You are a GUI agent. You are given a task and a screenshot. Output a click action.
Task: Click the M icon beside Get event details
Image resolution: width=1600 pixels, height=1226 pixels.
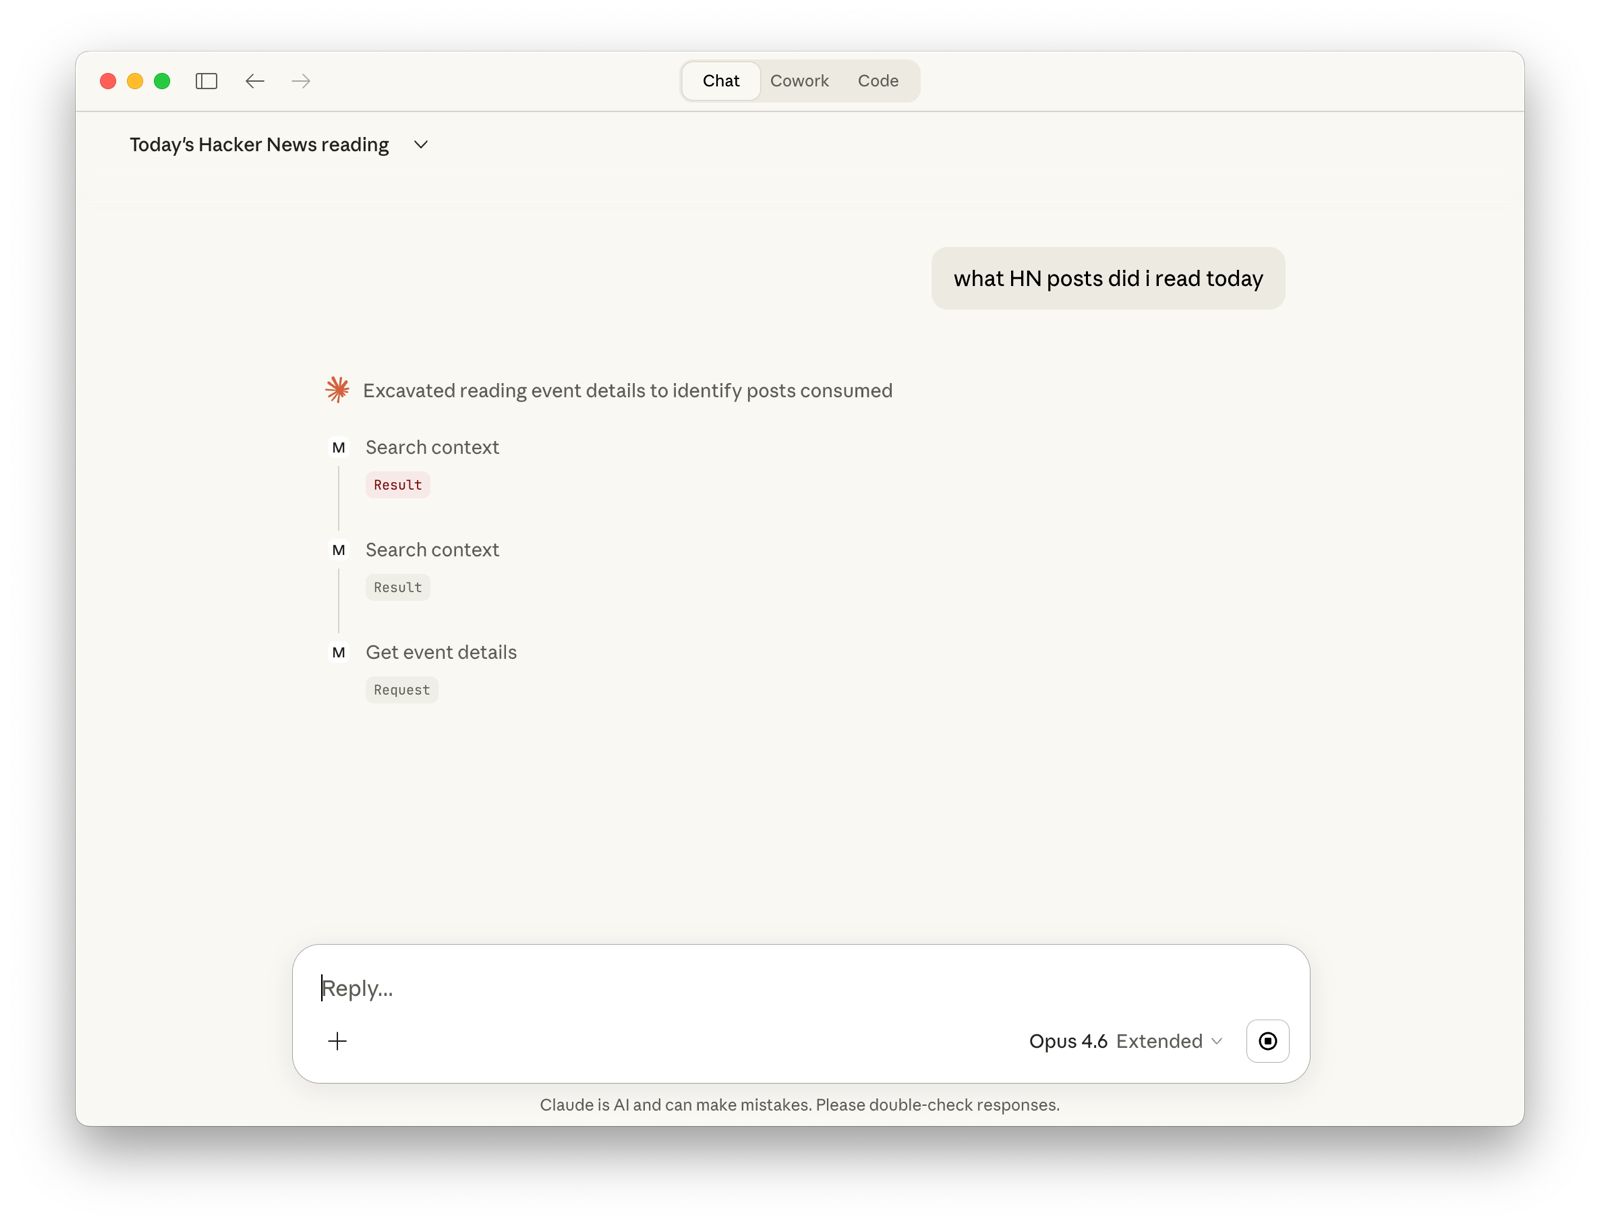click(339, 653)
